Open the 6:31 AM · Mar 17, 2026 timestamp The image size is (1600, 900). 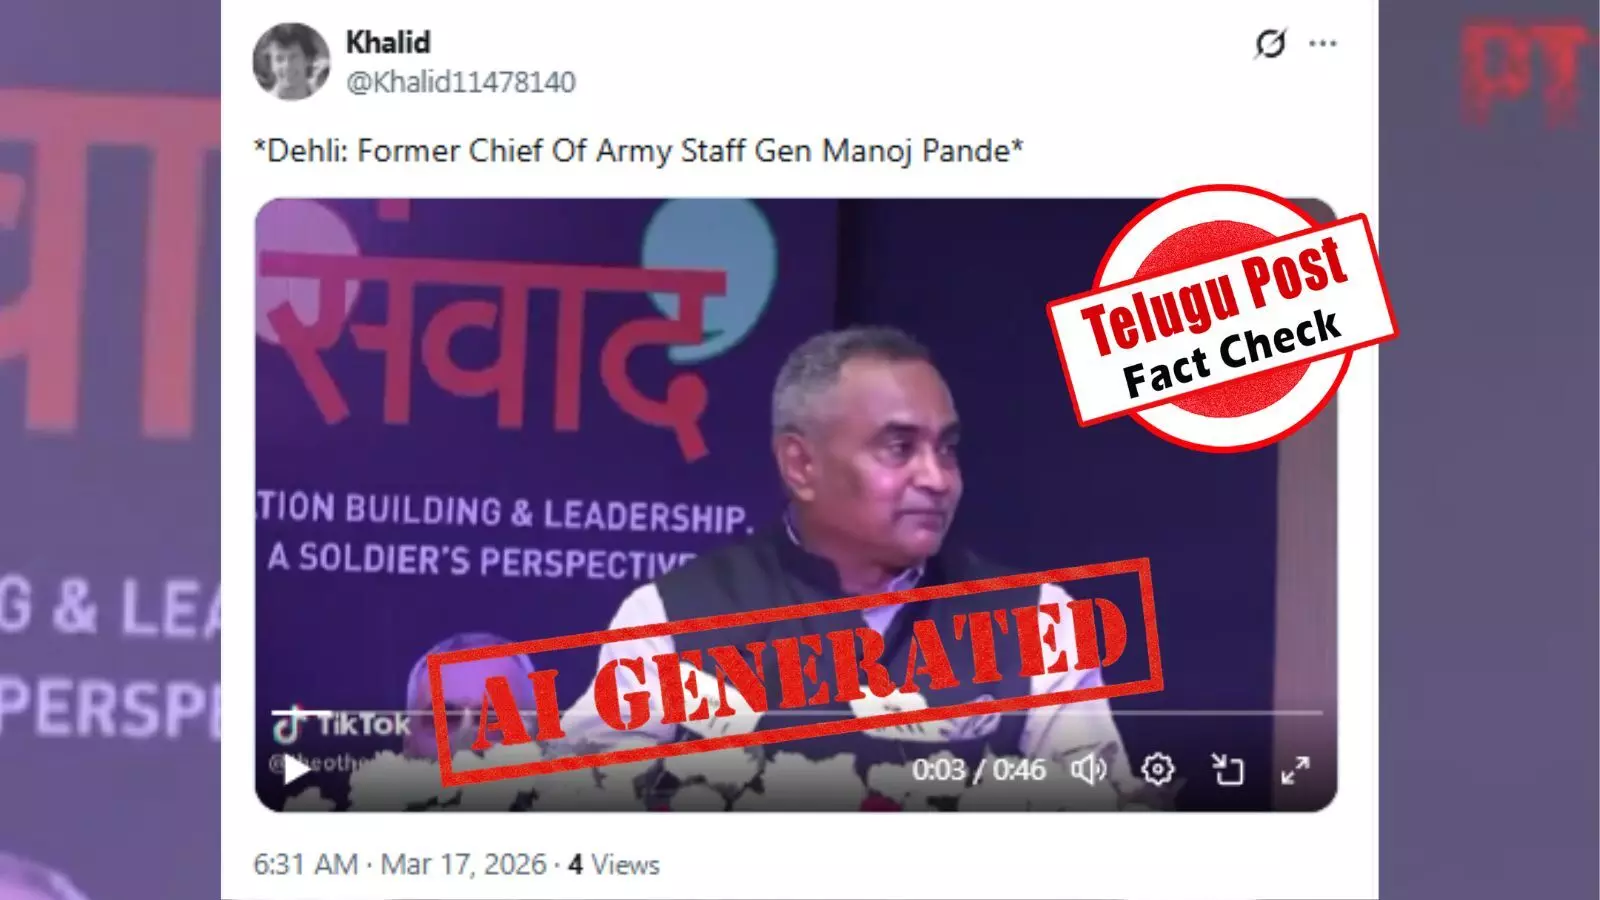click(400, 864)
